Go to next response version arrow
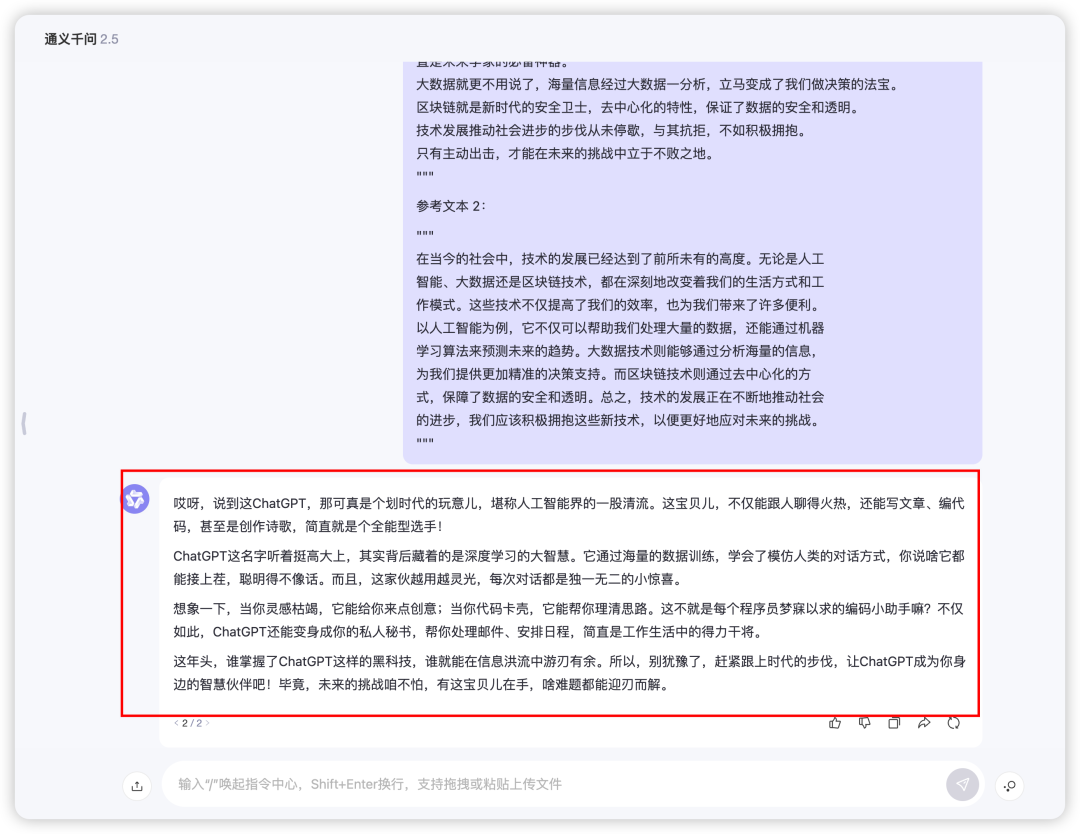This screenshot has width=1080, height=834. 207,723
